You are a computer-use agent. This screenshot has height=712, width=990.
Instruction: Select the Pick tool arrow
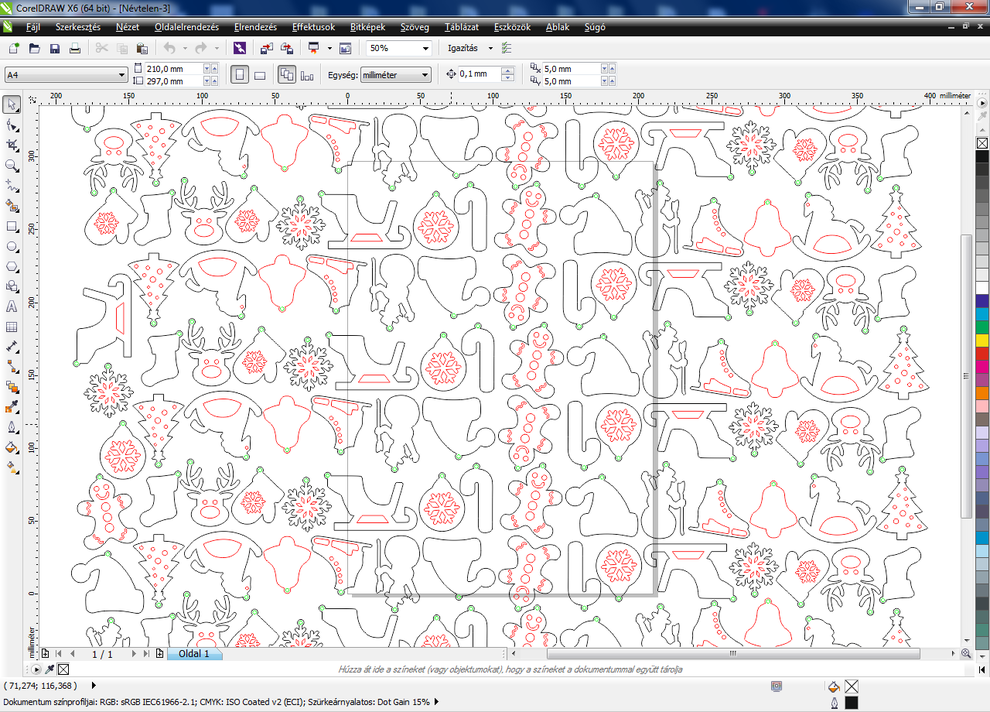(11, 105)
